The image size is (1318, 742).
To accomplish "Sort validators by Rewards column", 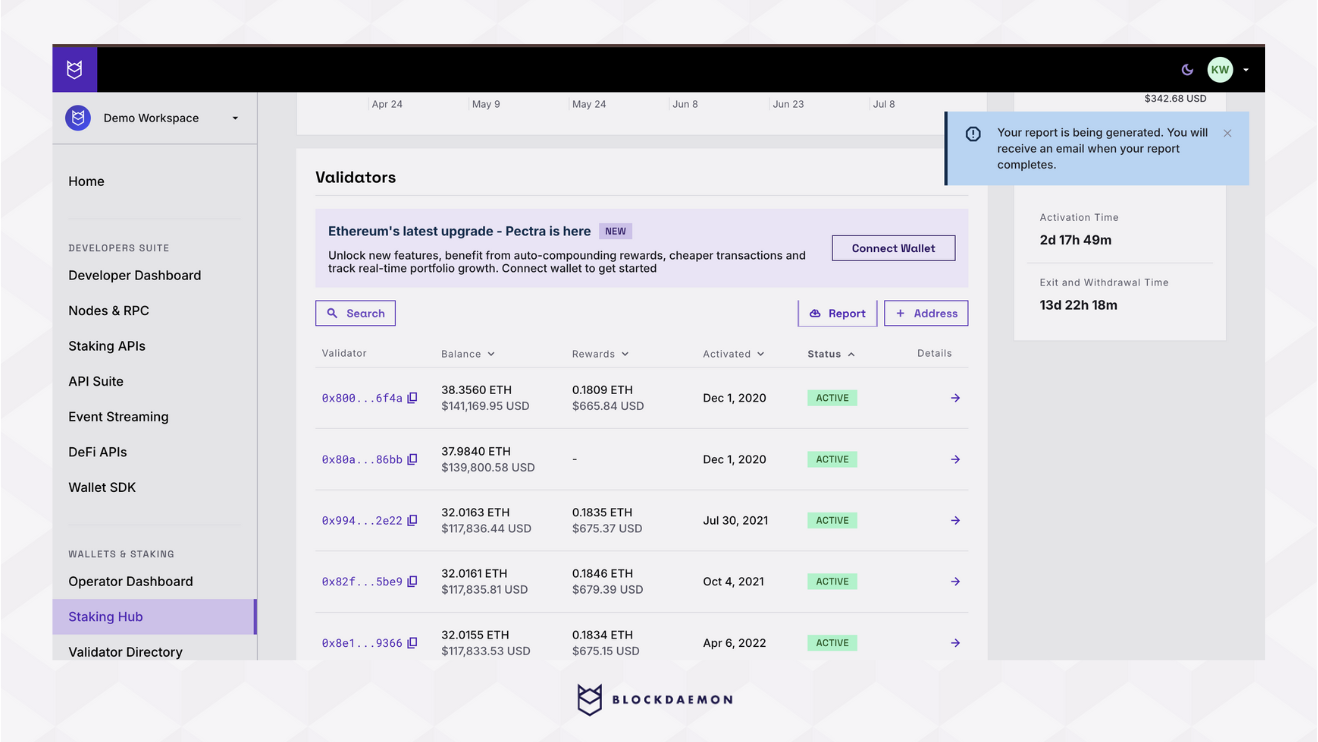I will point(600,354).
